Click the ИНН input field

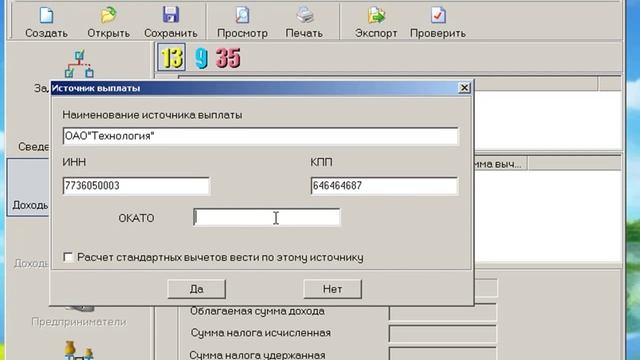[136, 186]
